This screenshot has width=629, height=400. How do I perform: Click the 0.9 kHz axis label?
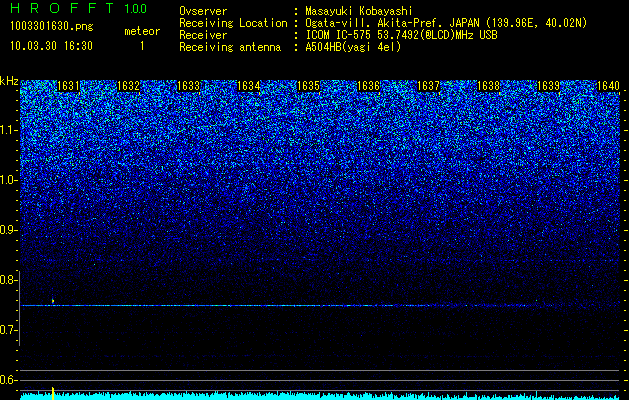point(8,230)
